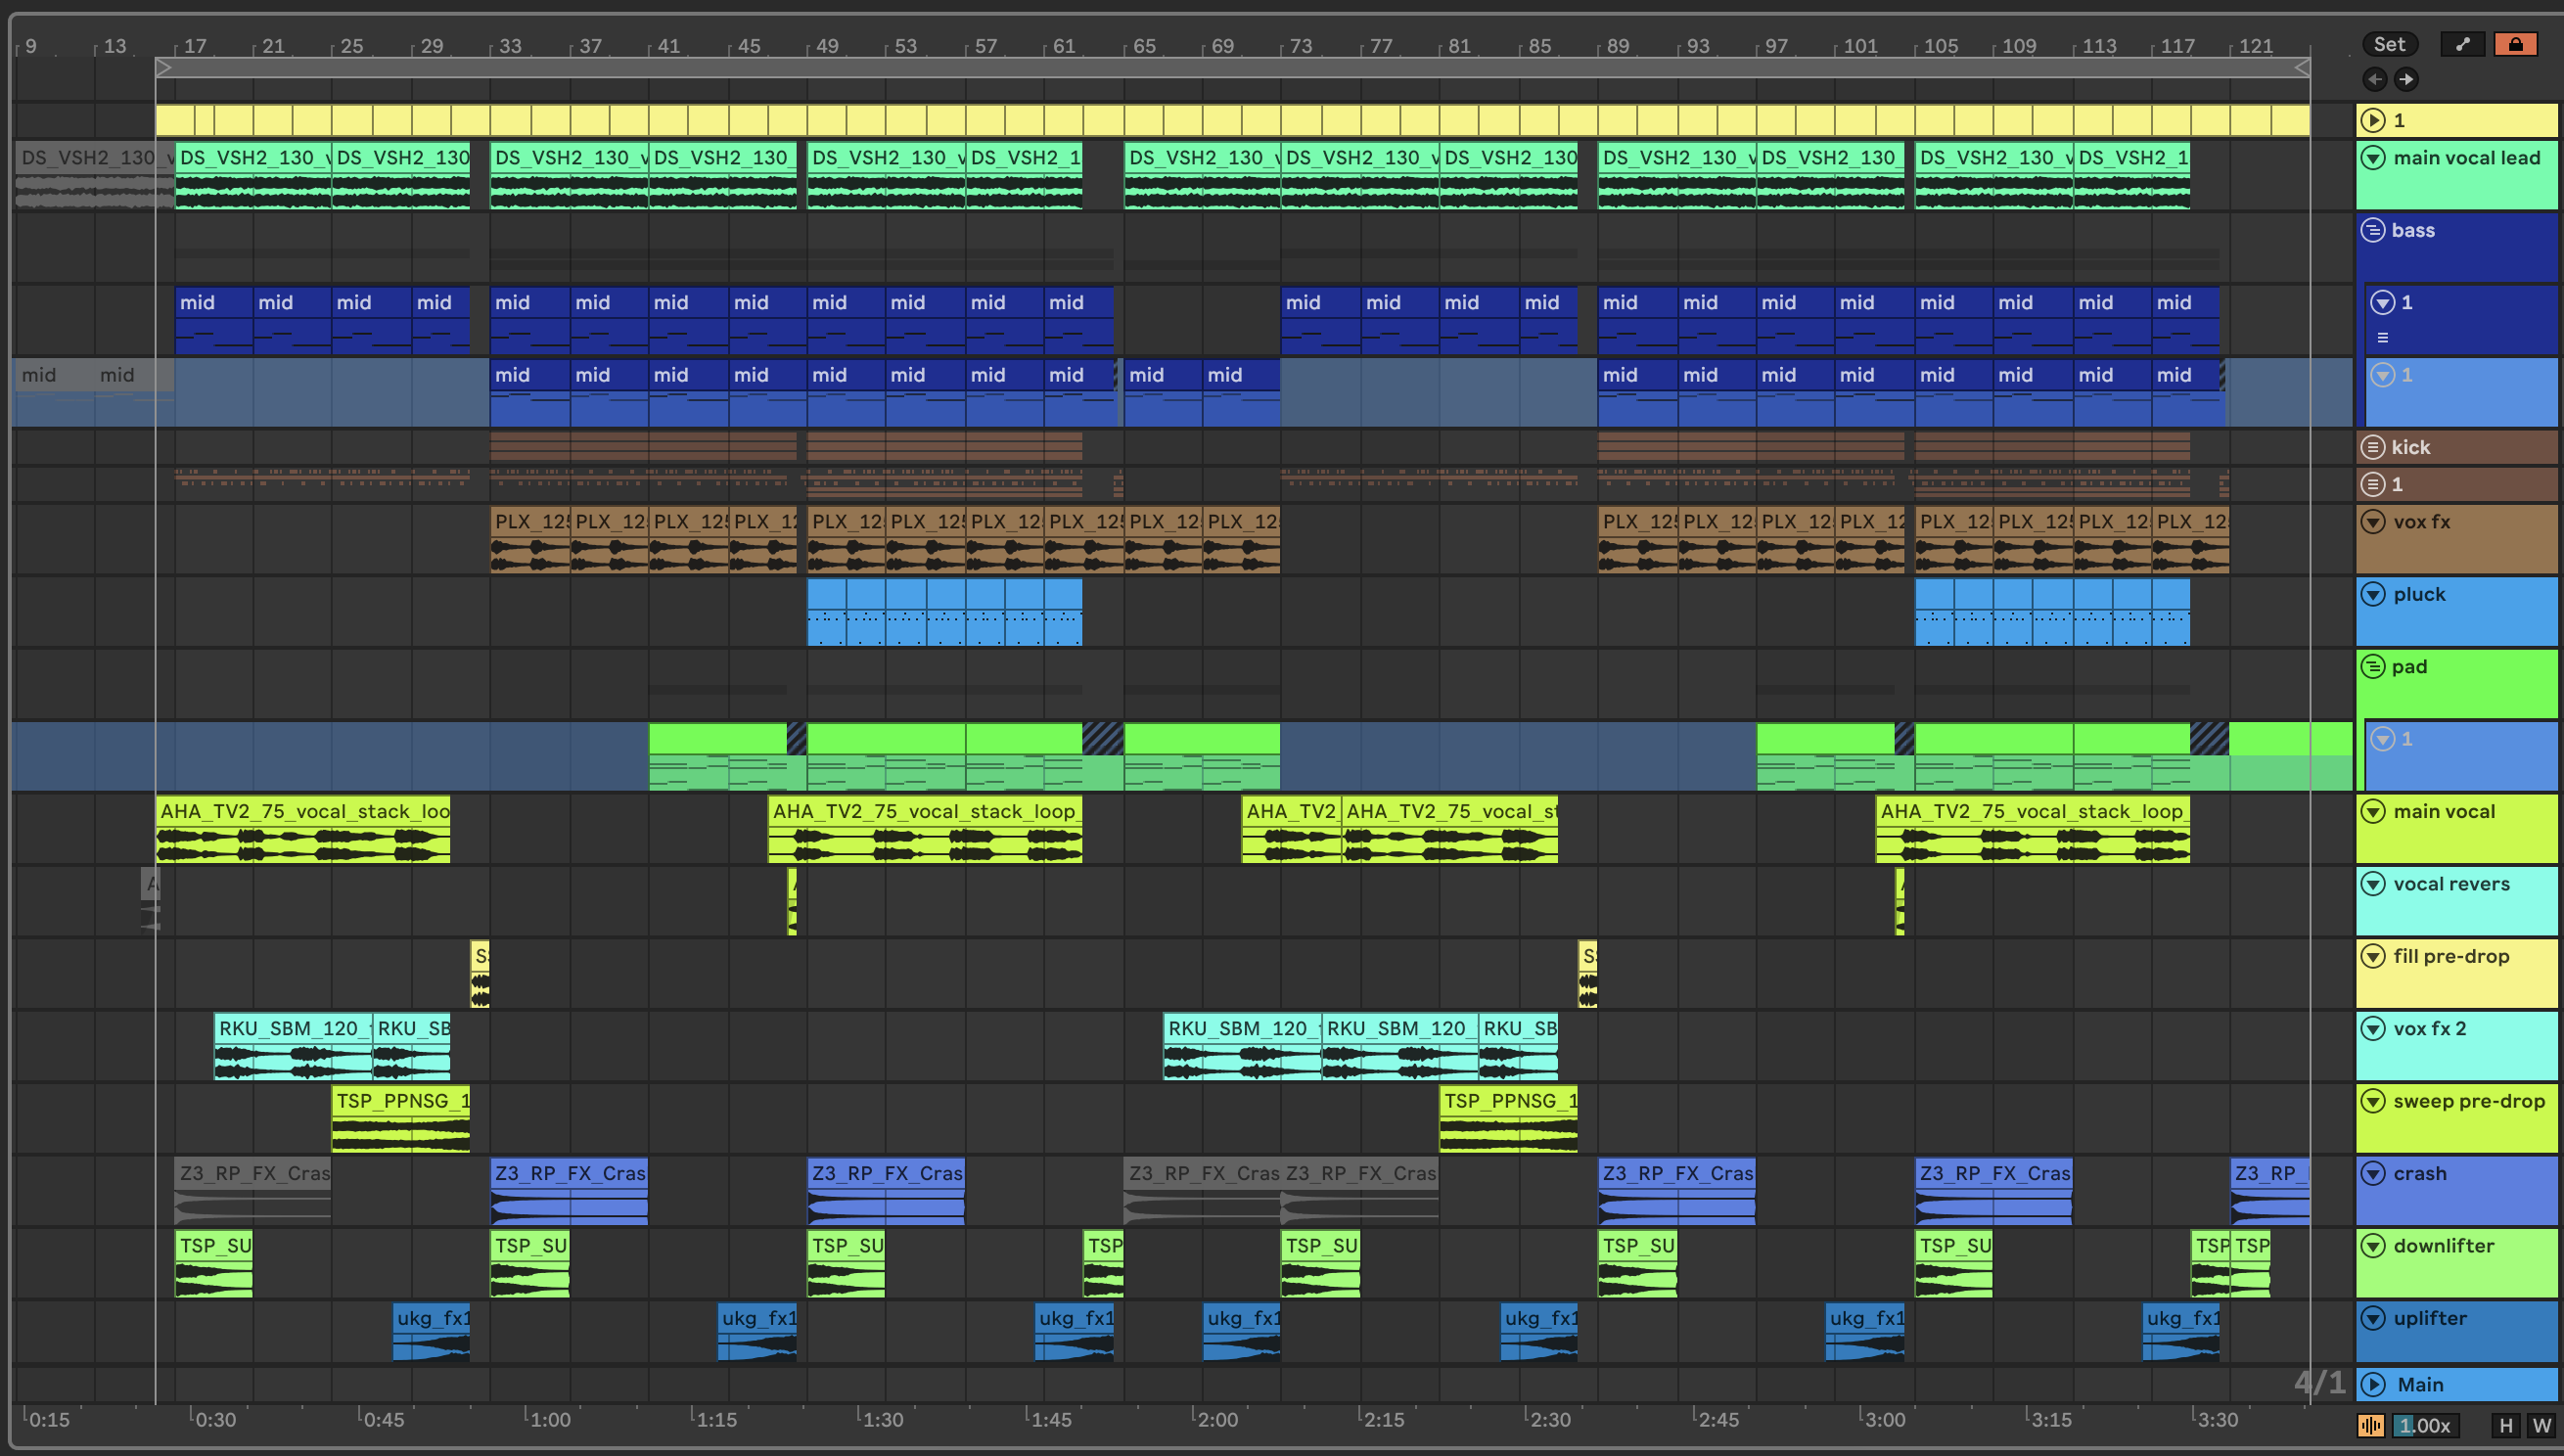Select the greyed DS_VSH2_130 clip before loop start
2564x1456 pixels.
tap(94, 176)
